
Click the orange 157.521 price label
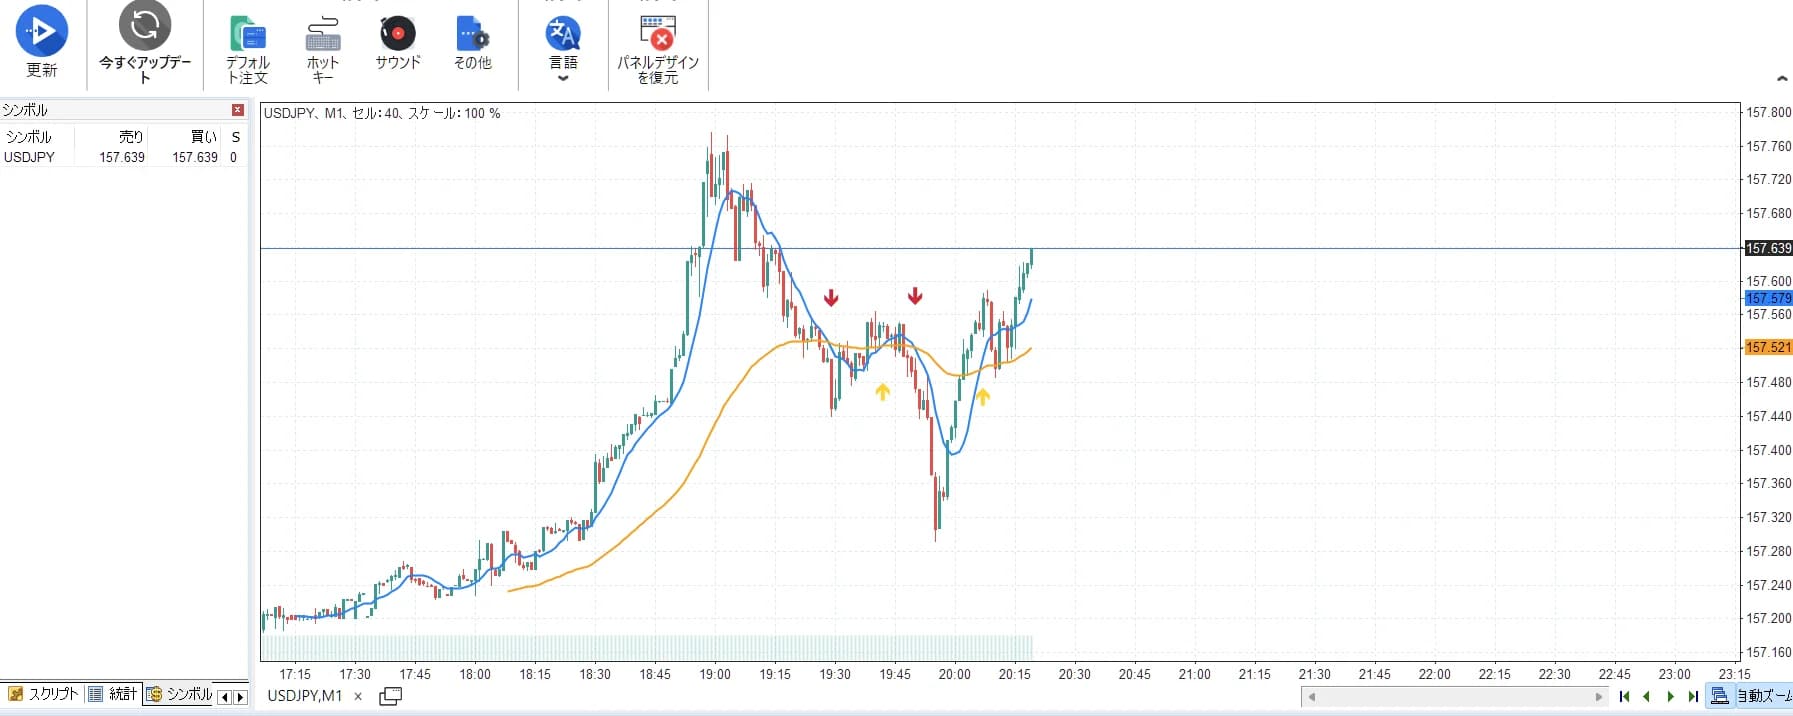(1768, 347)
